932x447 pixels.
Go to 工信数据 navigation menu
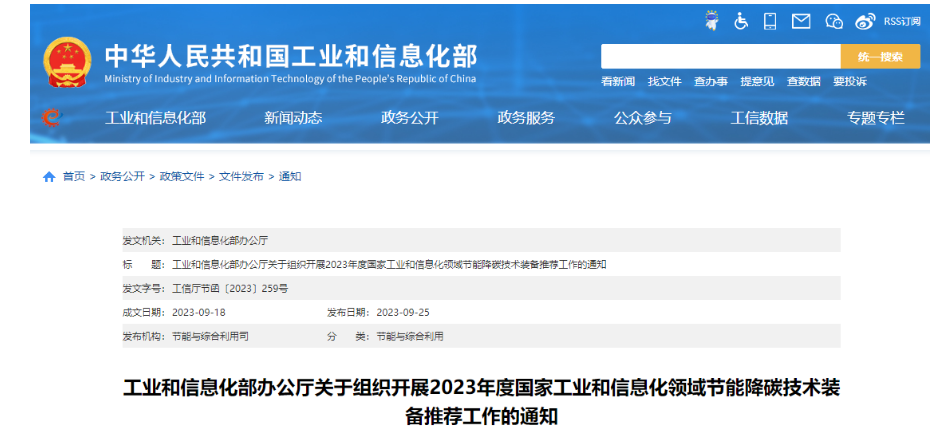click(x=759, y=118)
